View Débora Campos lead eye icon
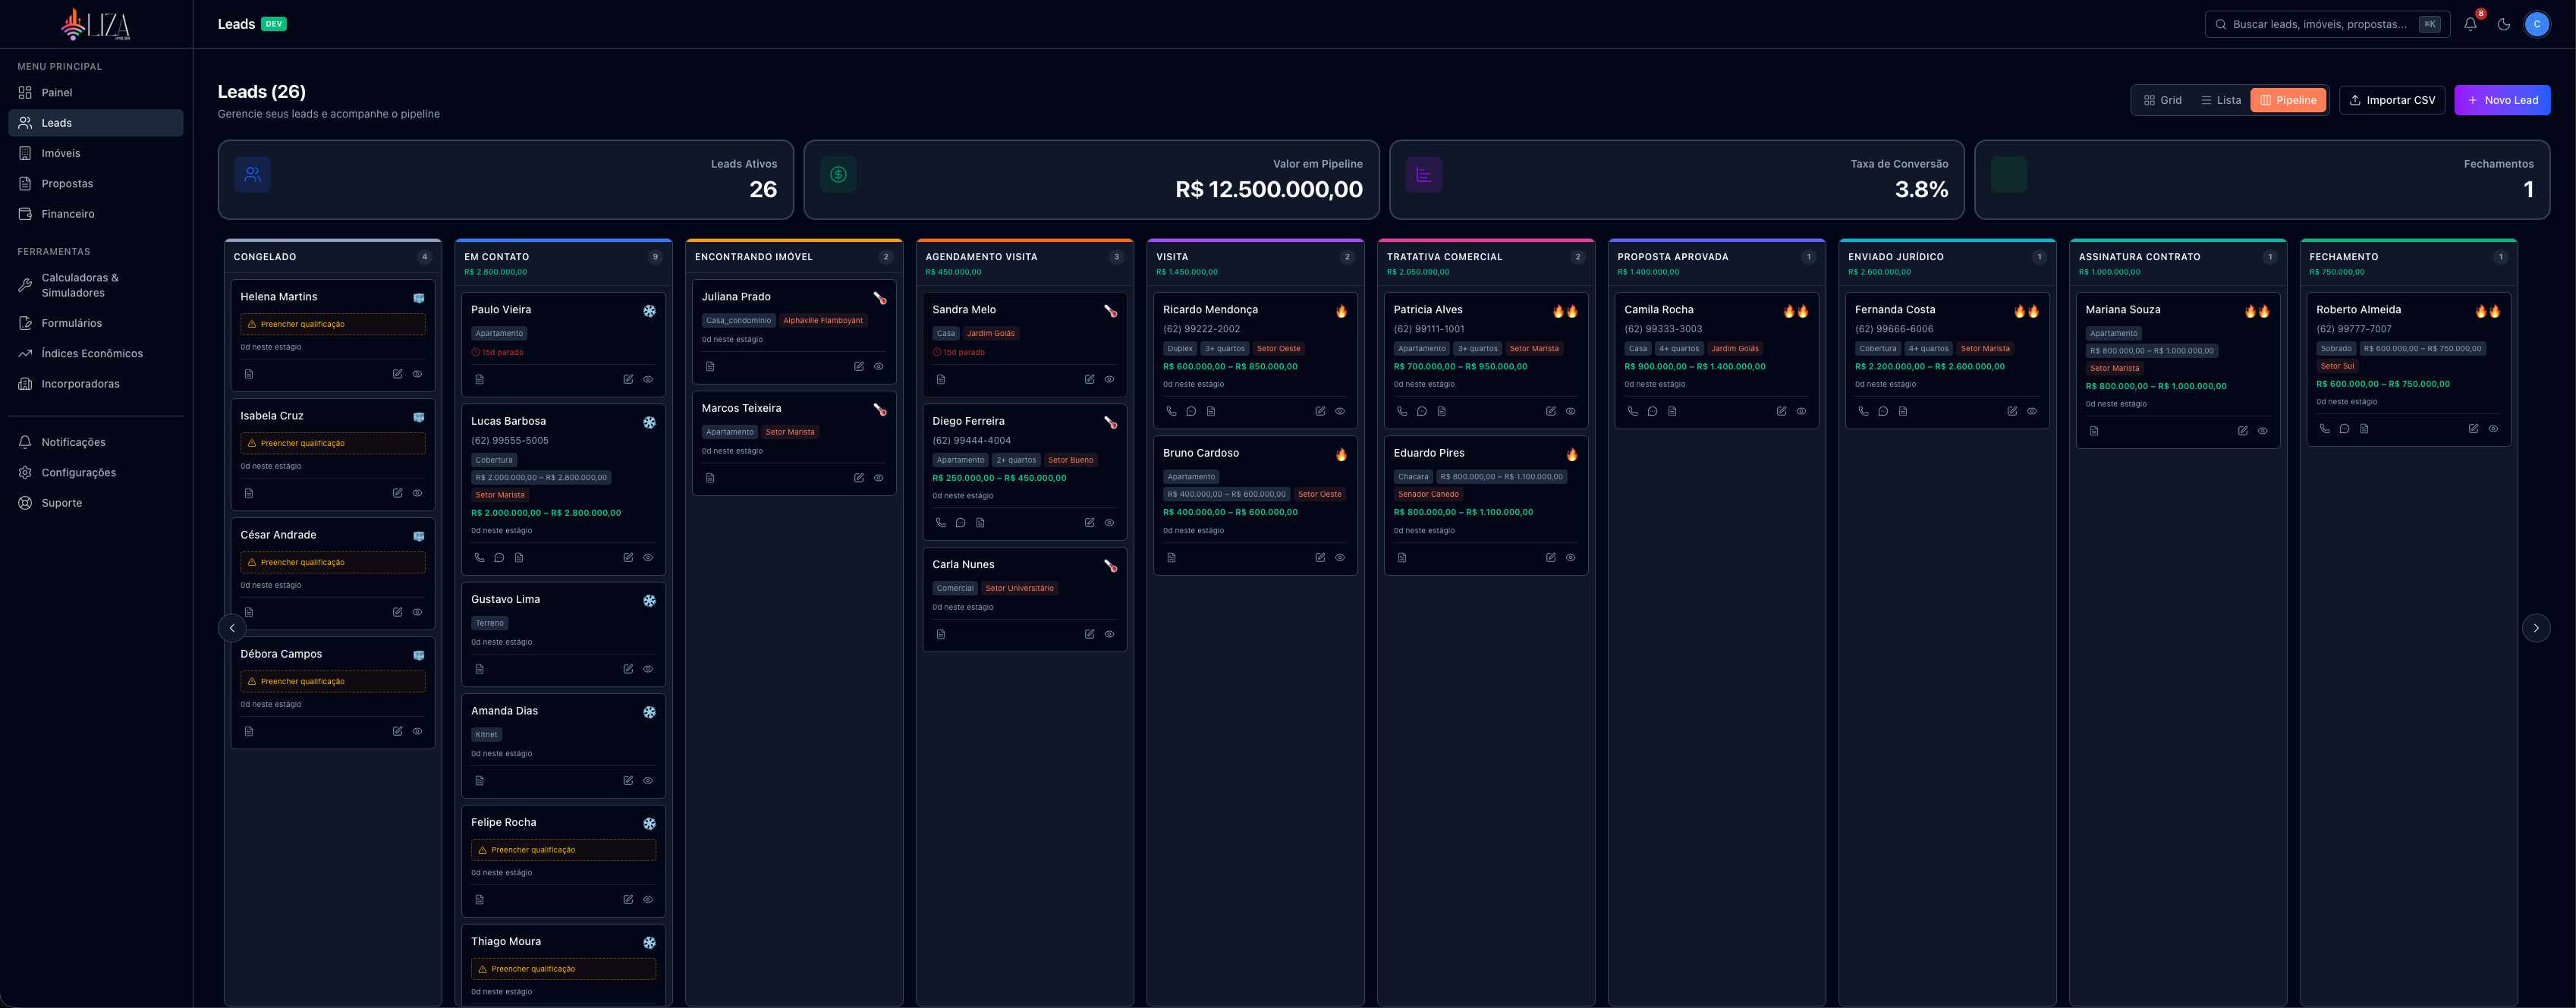2576x1008 pixels. 417,731
